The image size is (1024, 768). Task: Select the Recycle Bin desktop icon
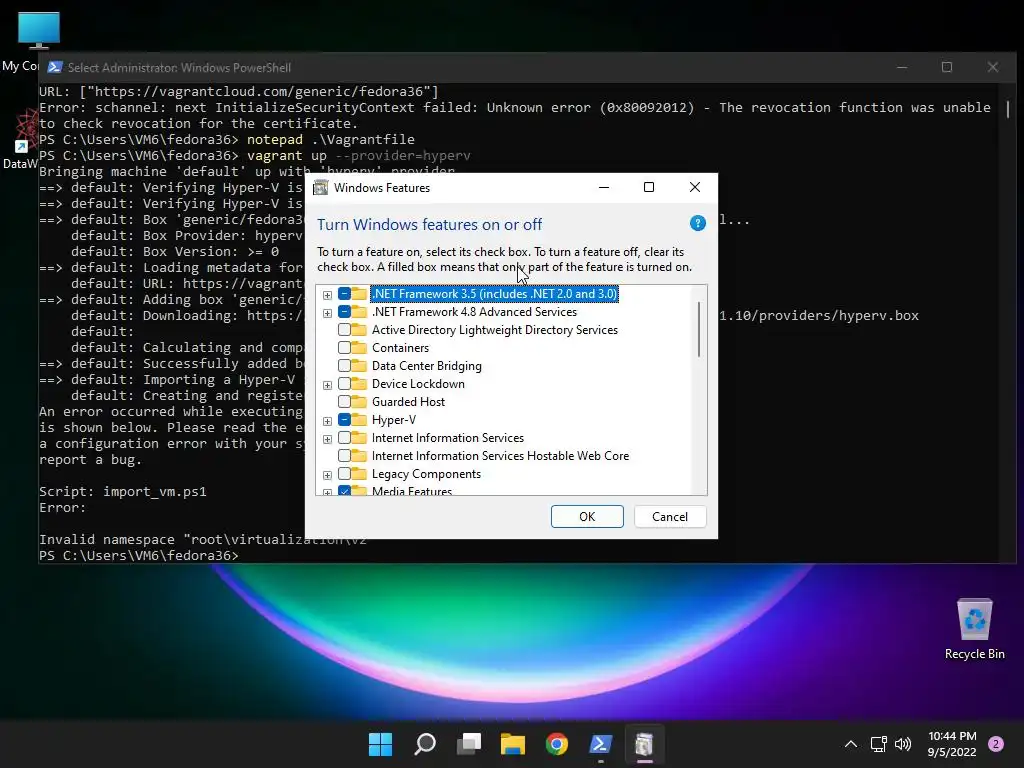point(974,620)
